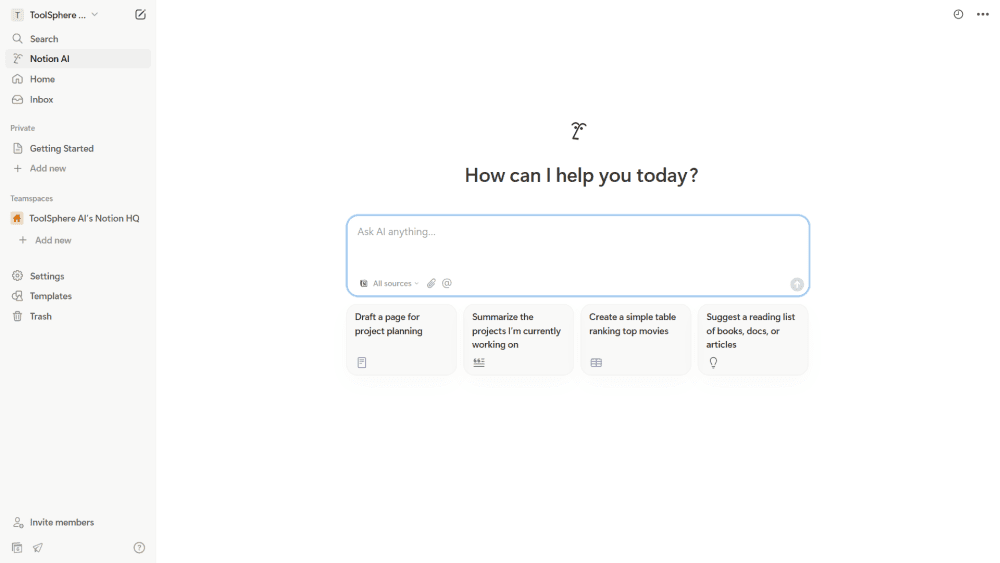
Task: Expand ToolSphere AI's Notion HQ teamspace
Action: 84,218
